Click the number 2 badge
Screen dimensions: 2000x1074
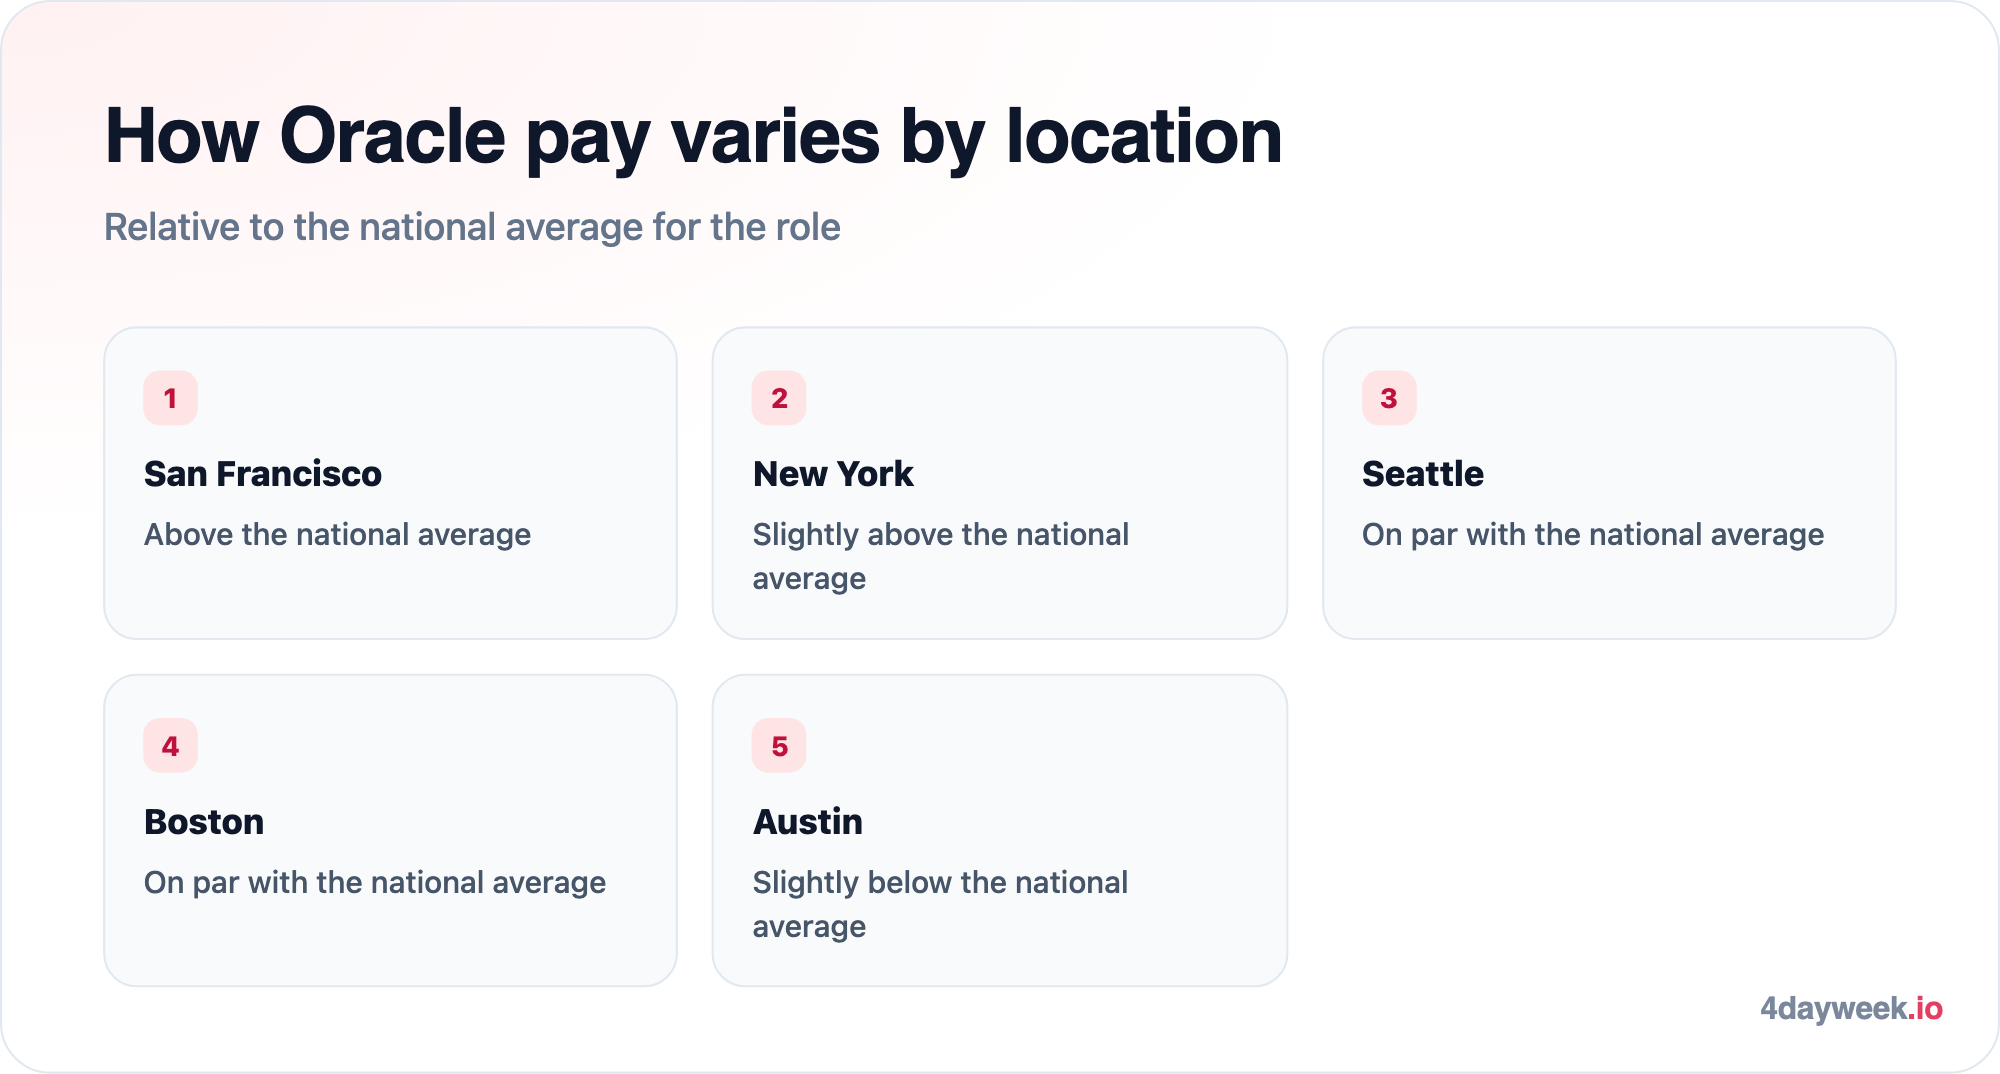(779, 398)
